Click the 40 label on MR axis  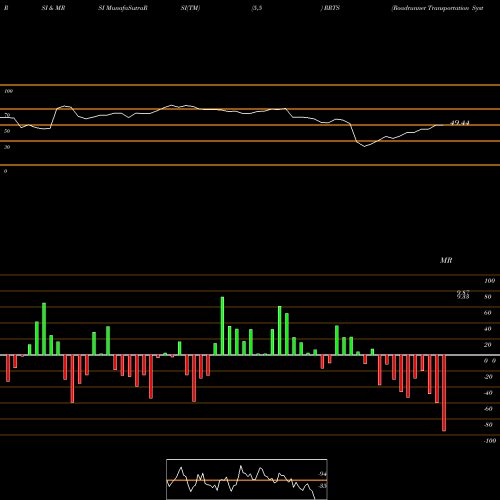coord(488,329)
